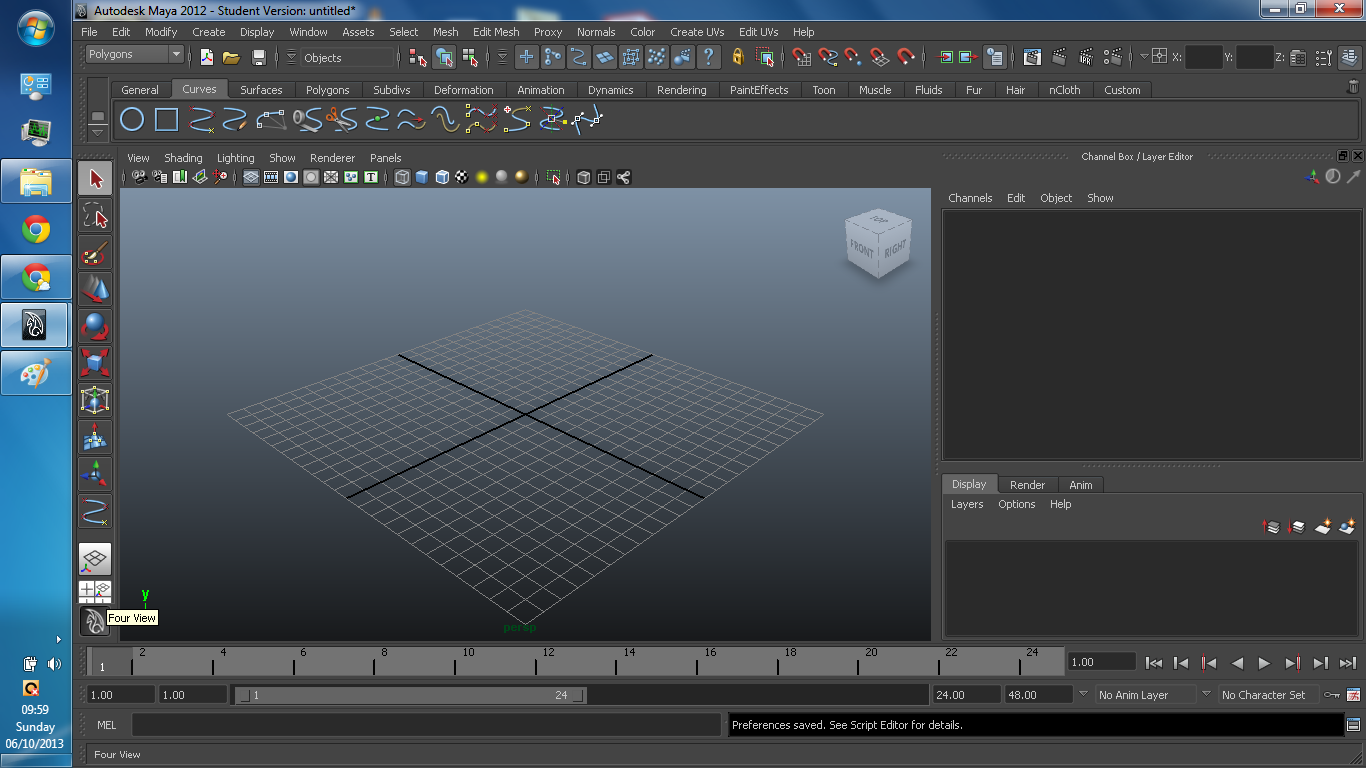Open the Layers menu in Layer Editor
Viewport: 1366px width, 768px height.
(967, 504)
